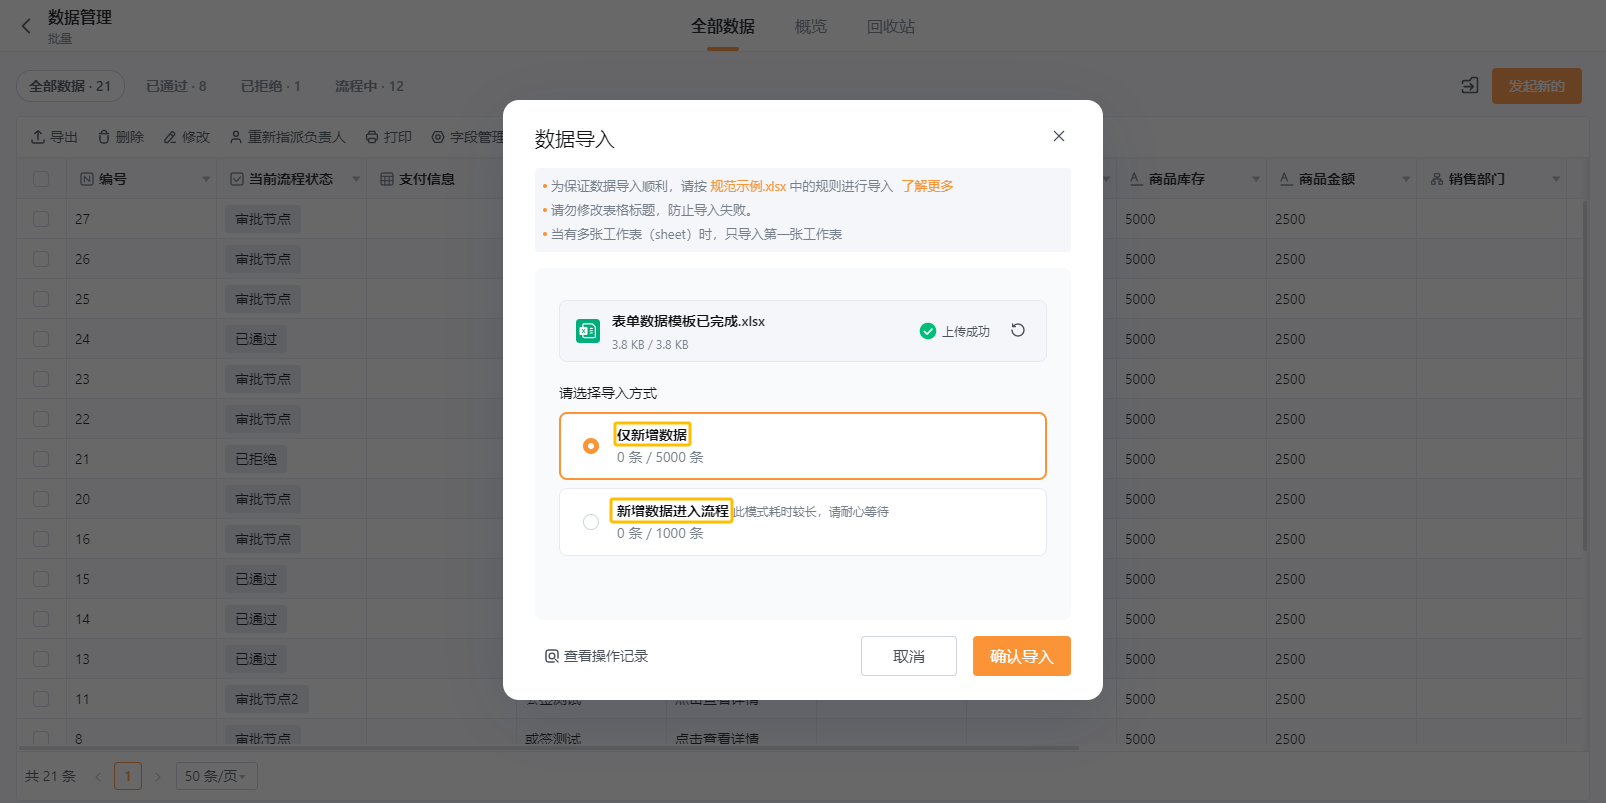The width and height of the screenshot is (1606, 803).
Task: Click the 查看操作记录 icon
Action: [x=552, y=656]
